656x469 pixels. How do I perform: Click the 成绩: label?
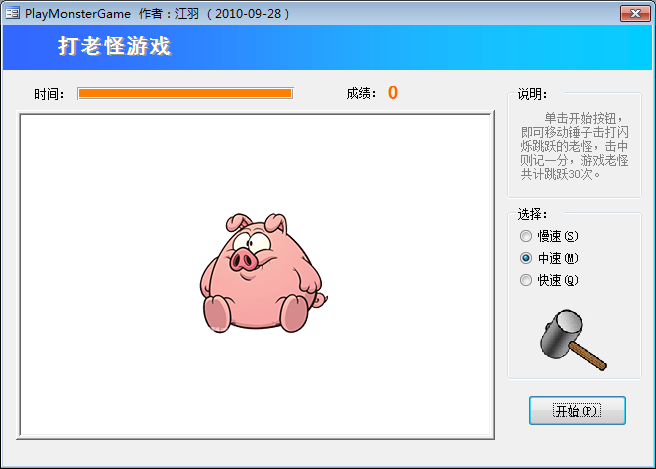tap(361, 93)
